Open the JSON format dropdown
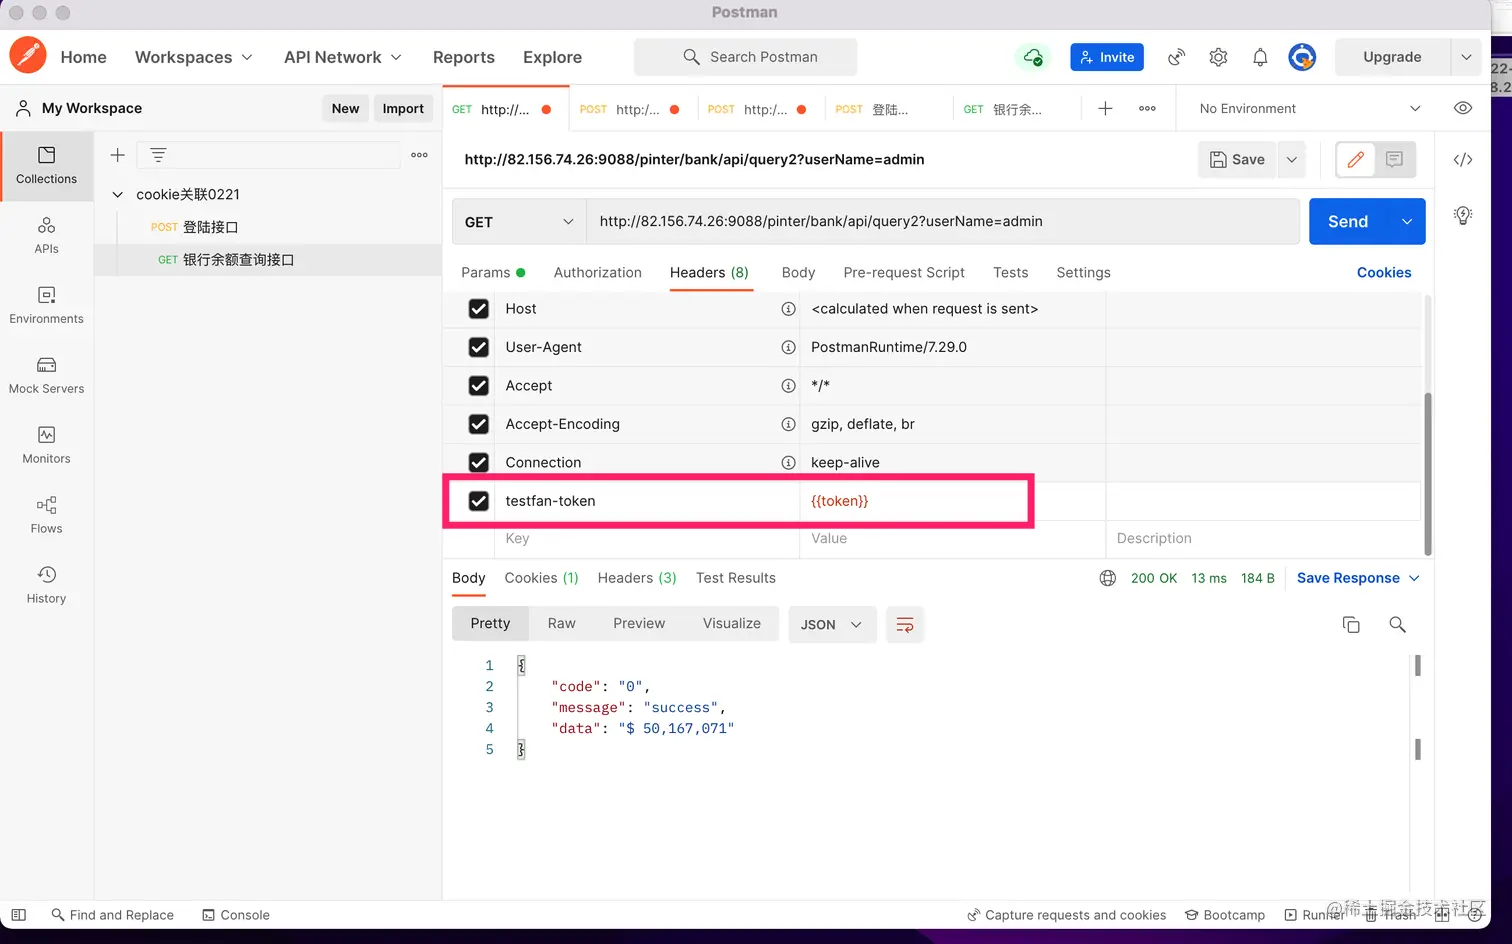The height and width of the screenshot is (944, 1512). pos(832,624)
